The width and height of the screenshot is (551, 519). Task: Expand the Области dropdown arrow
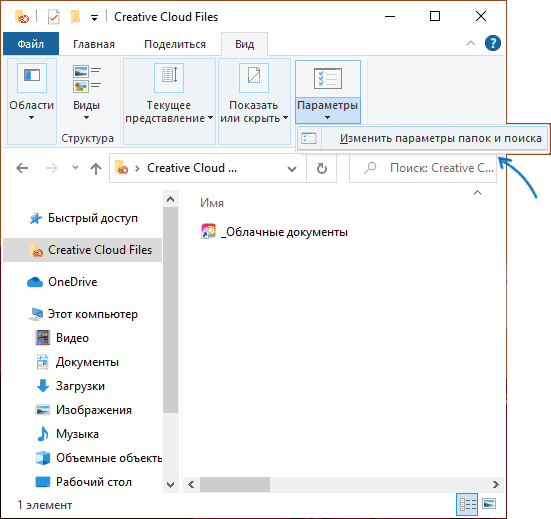click(x=32, y=118)
